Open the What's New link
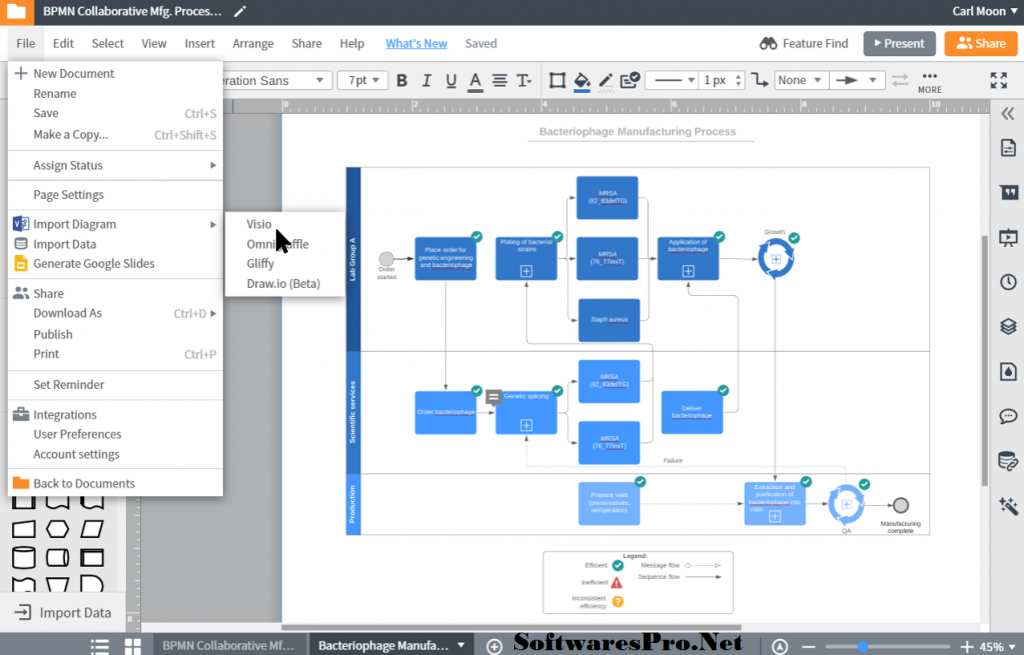Screen dimensions: 1024x655 coord(416,43)
